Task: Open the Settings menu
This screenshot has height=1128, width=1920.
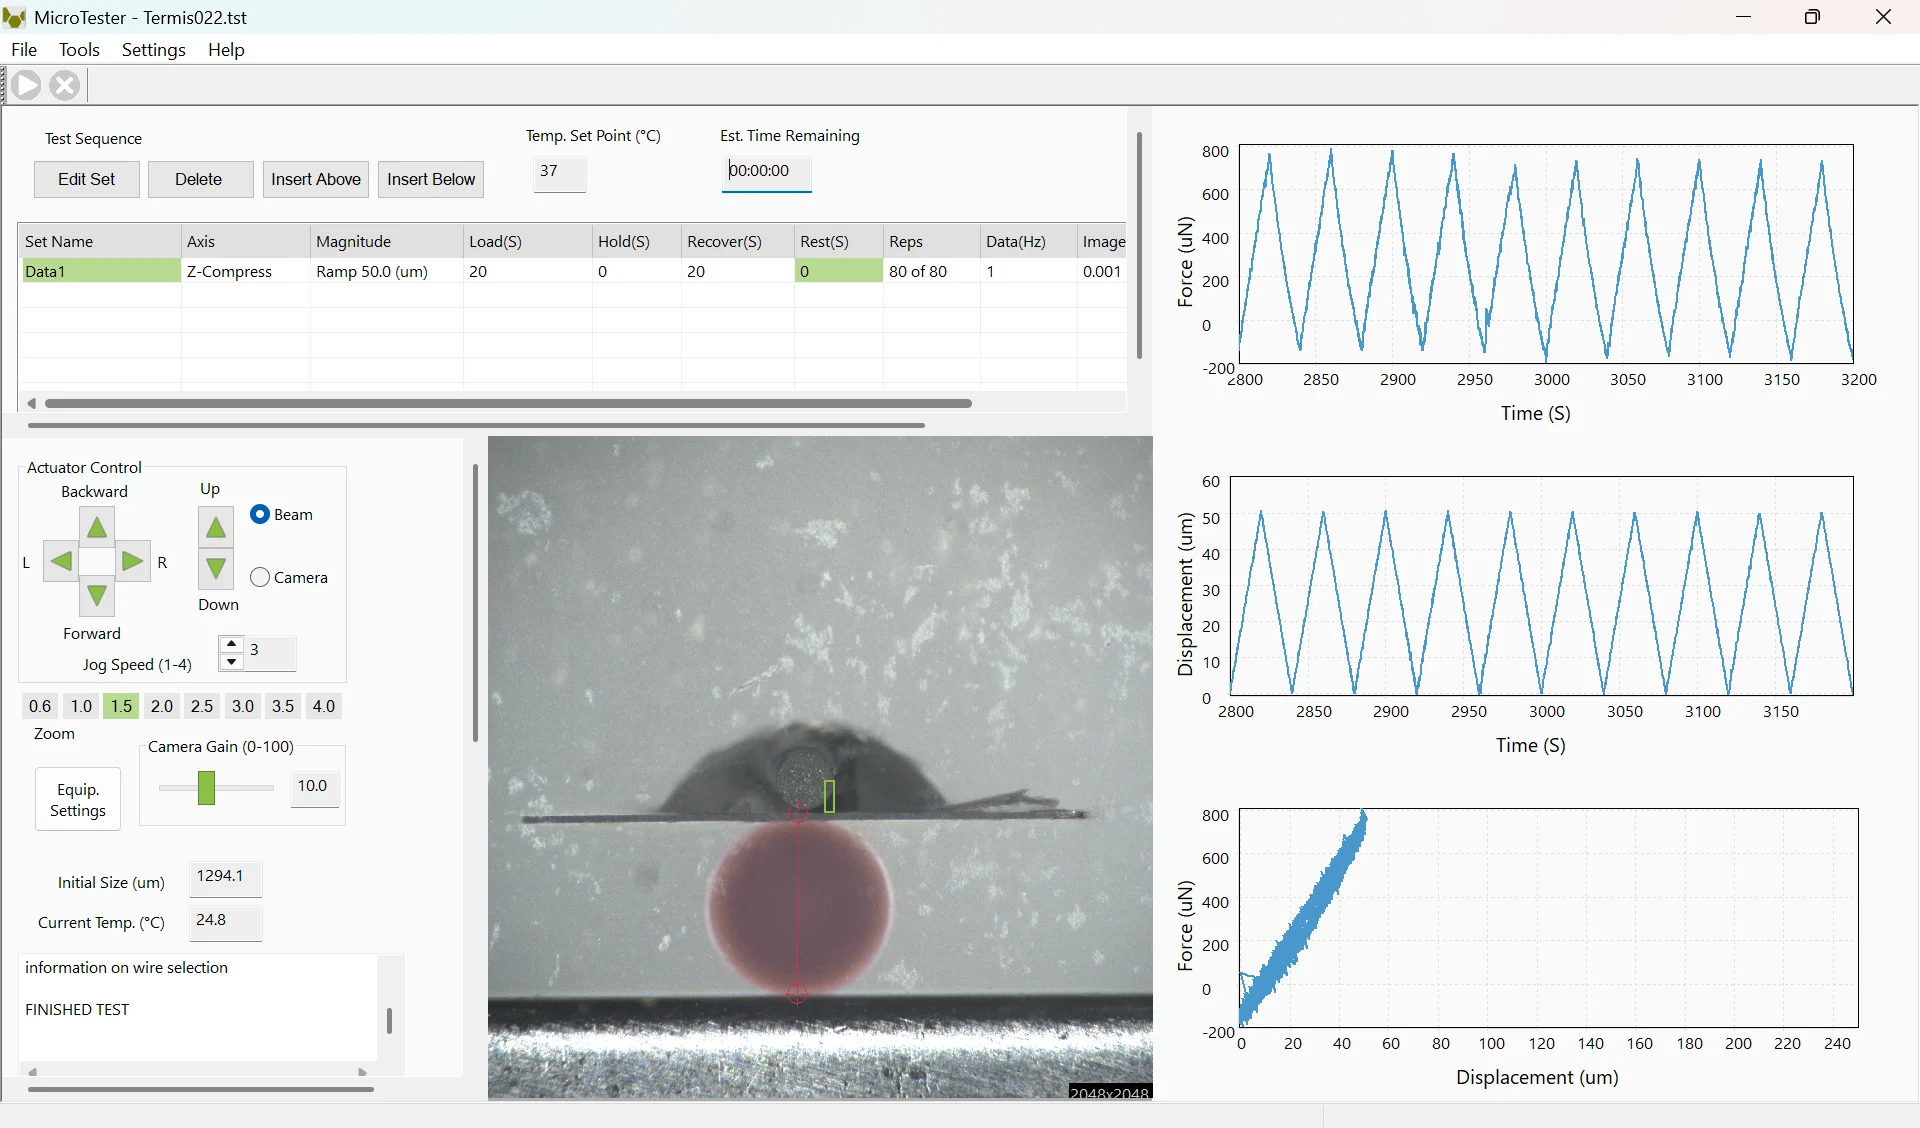Action: coord(154,49)
